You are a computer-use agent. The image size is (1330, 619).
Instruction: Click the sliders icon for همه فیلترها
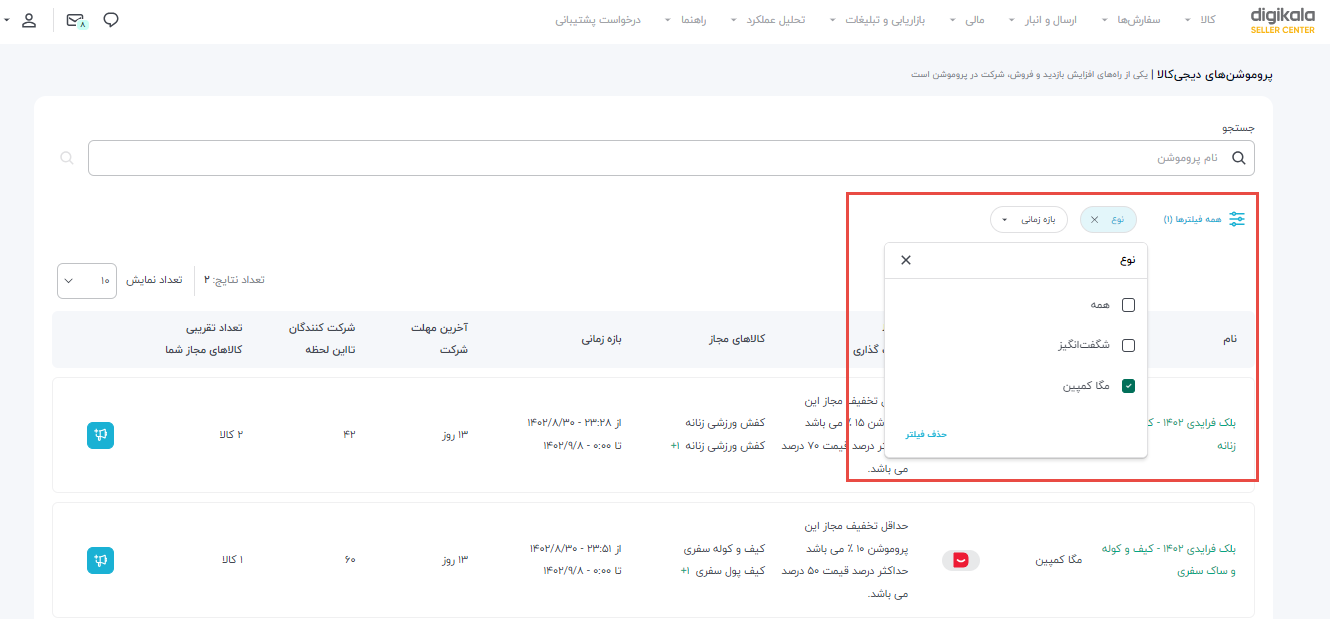1237,219
